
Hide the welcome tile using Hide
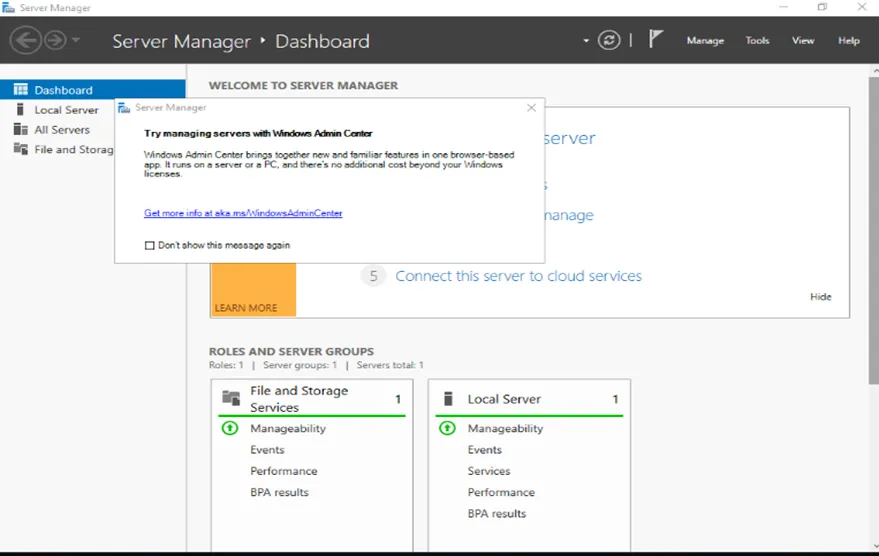(820, 297)
